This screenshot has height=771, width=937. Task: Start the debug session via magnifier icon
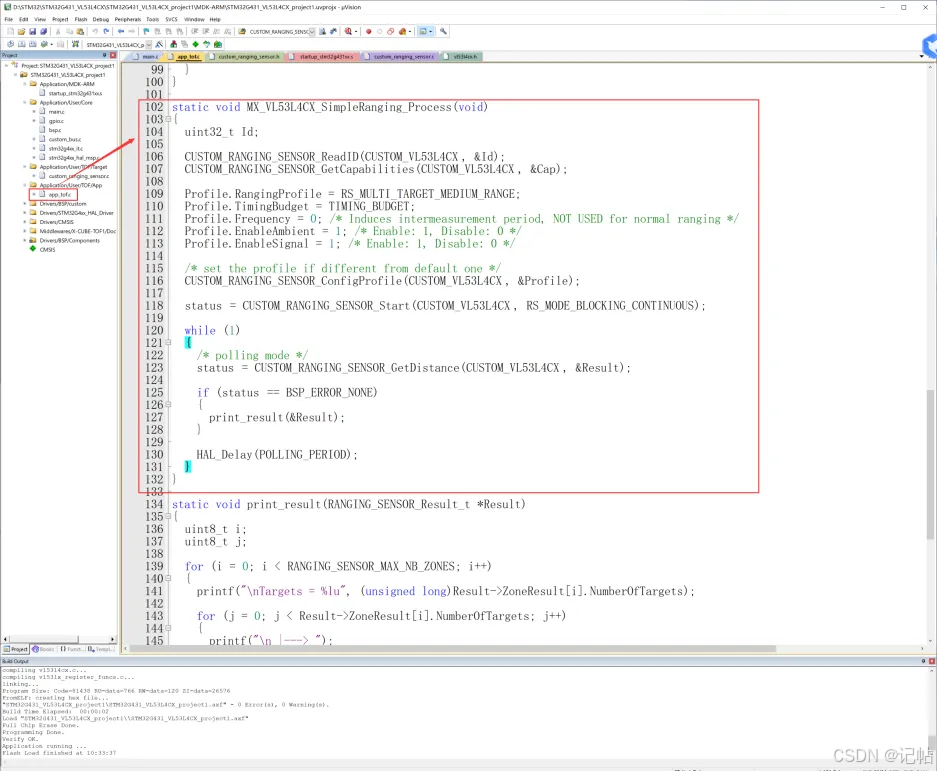348,31
